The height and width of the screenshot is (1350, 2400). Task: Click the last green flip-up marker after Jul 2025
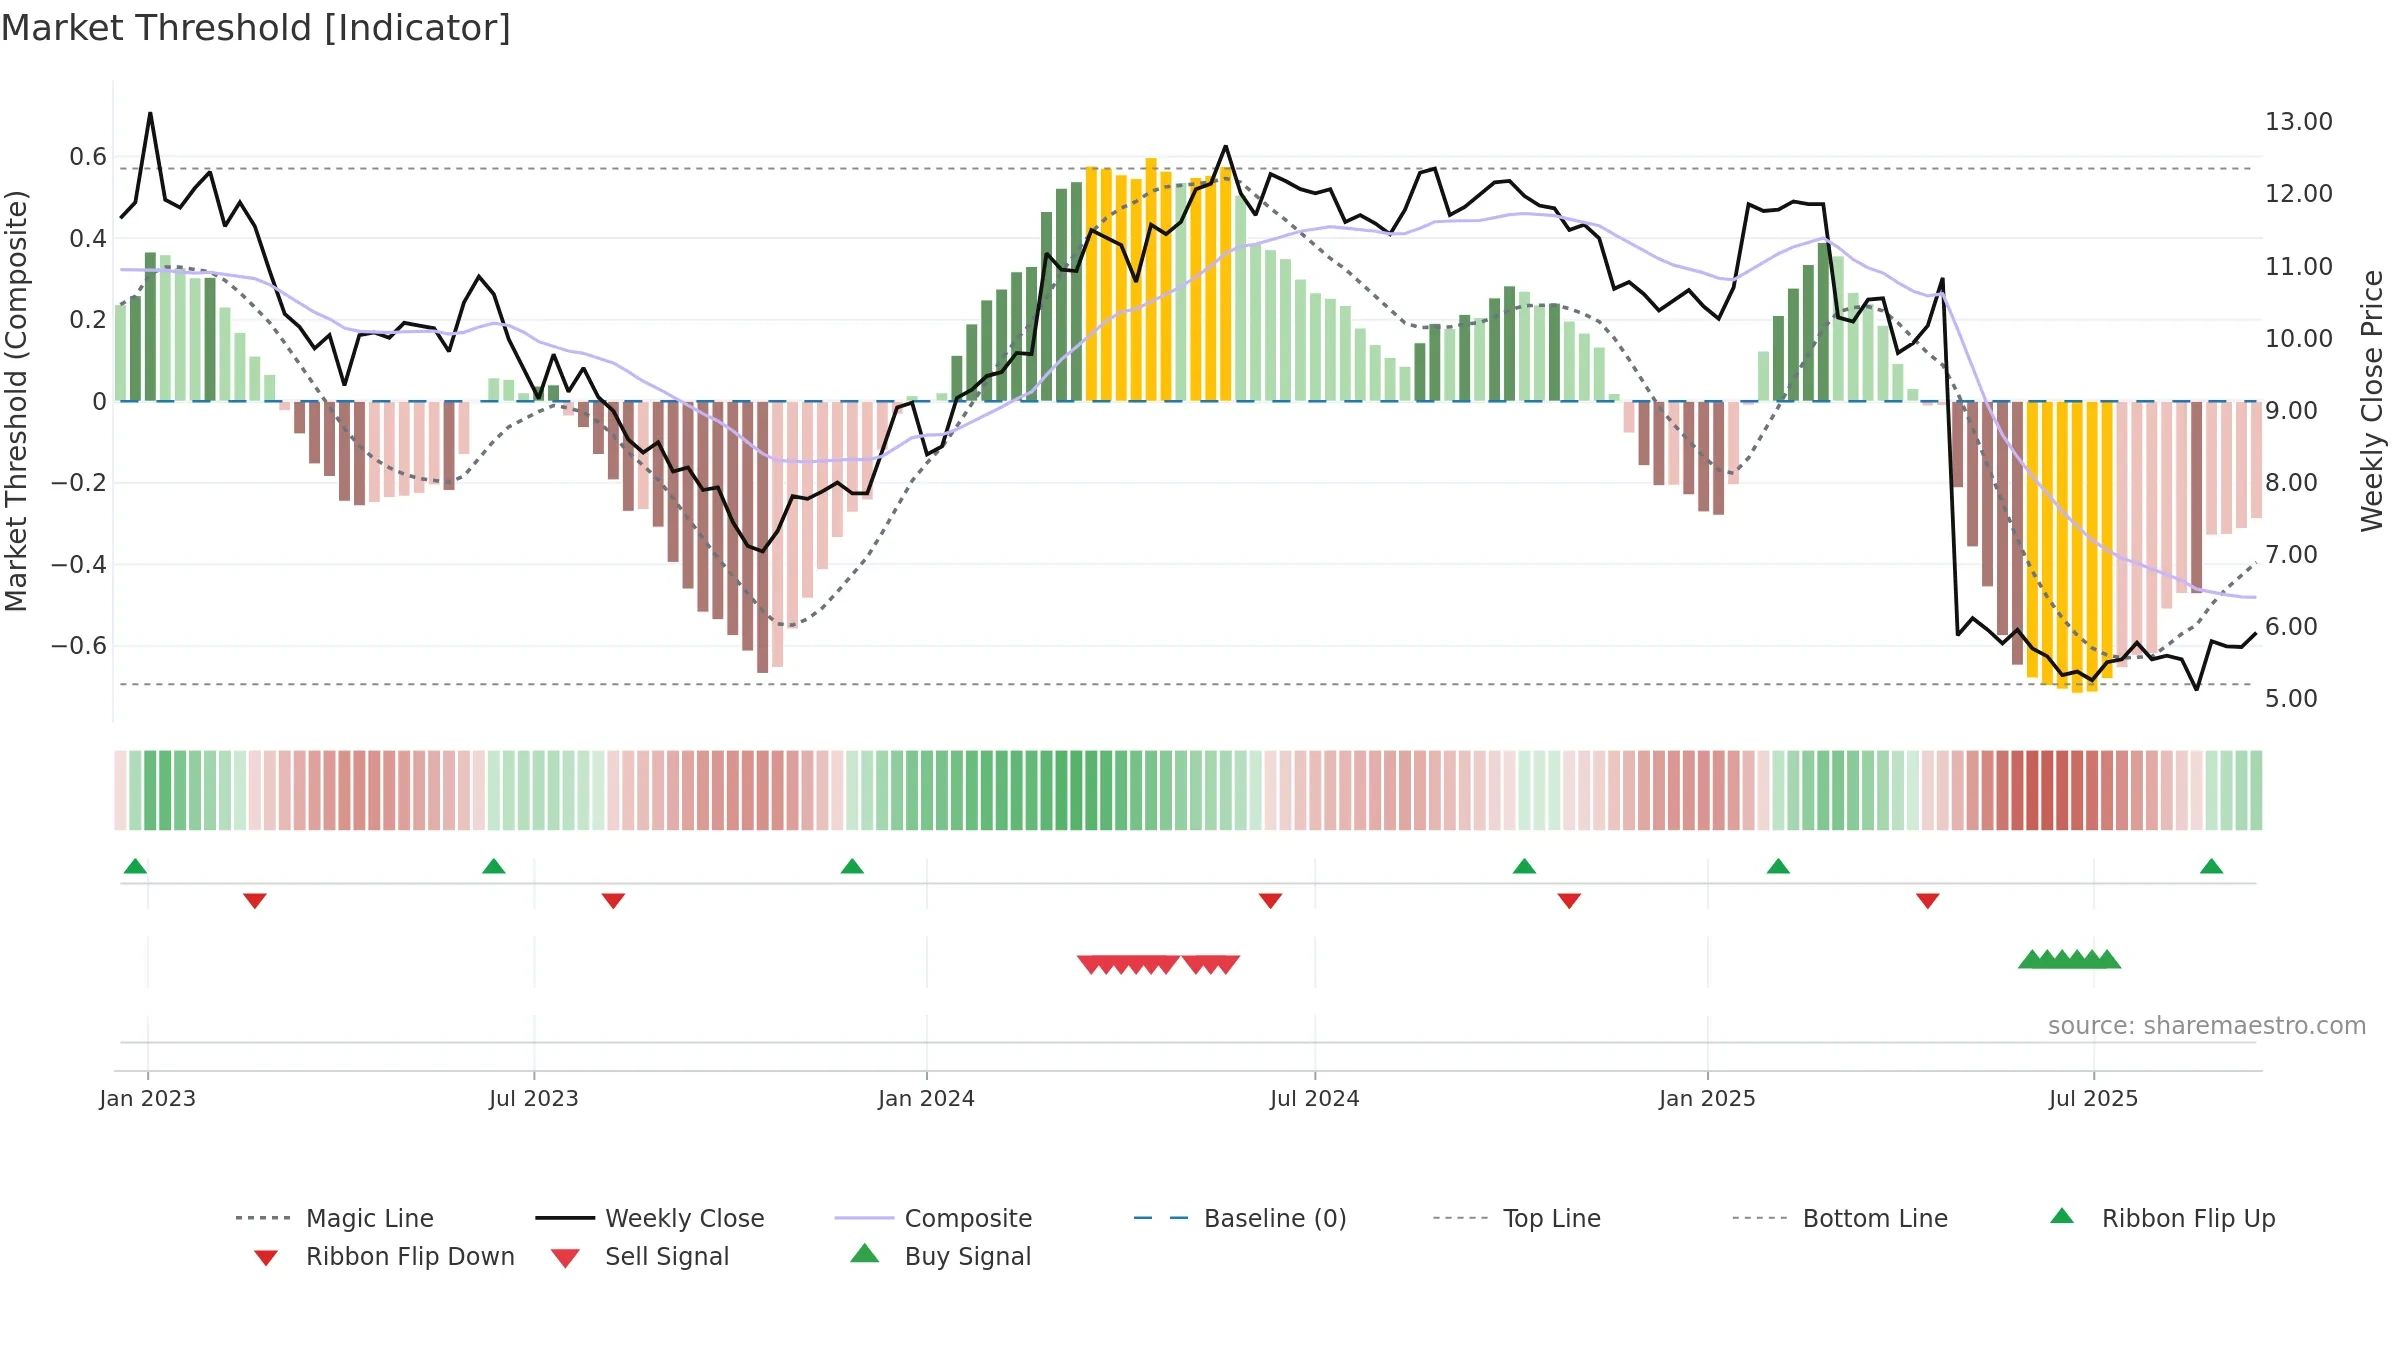tap(2212, 866)
